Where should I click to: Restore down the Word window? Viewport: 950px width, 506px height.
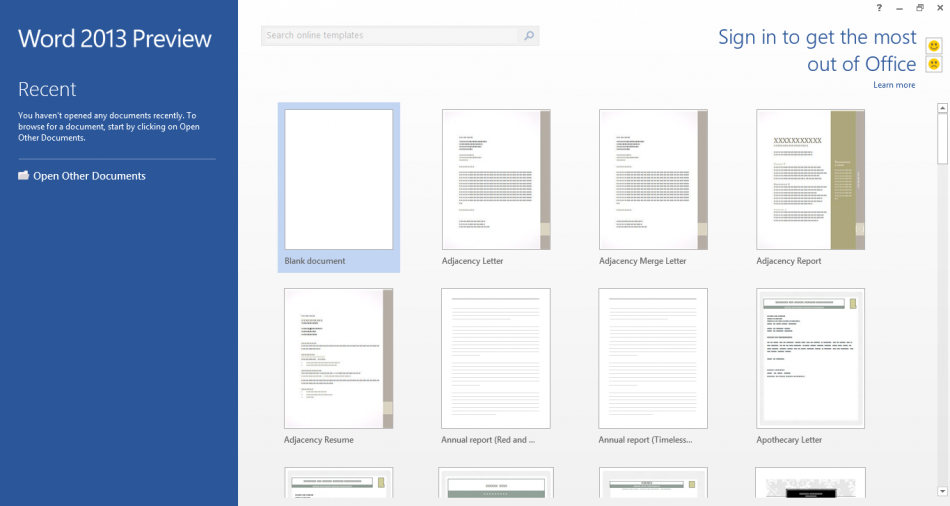[x=920, y=8]
